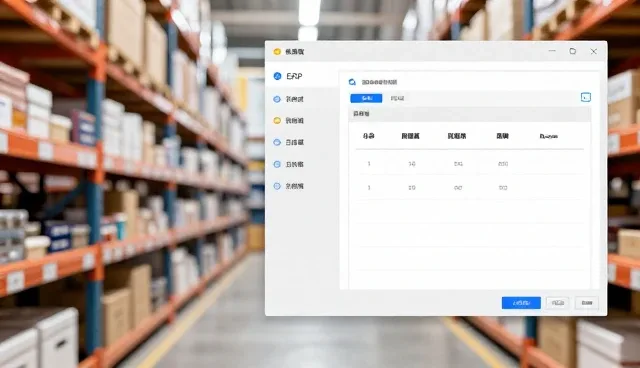640x368 pixels.
Task: Select the first data row of the table
Action: click(469, 164)
